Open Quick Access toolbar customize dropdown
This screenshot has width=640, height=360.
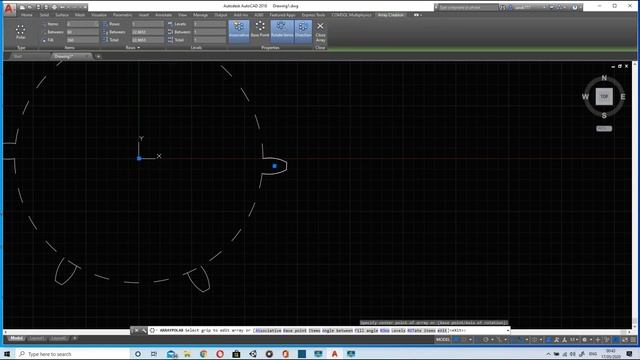(85, 7)
